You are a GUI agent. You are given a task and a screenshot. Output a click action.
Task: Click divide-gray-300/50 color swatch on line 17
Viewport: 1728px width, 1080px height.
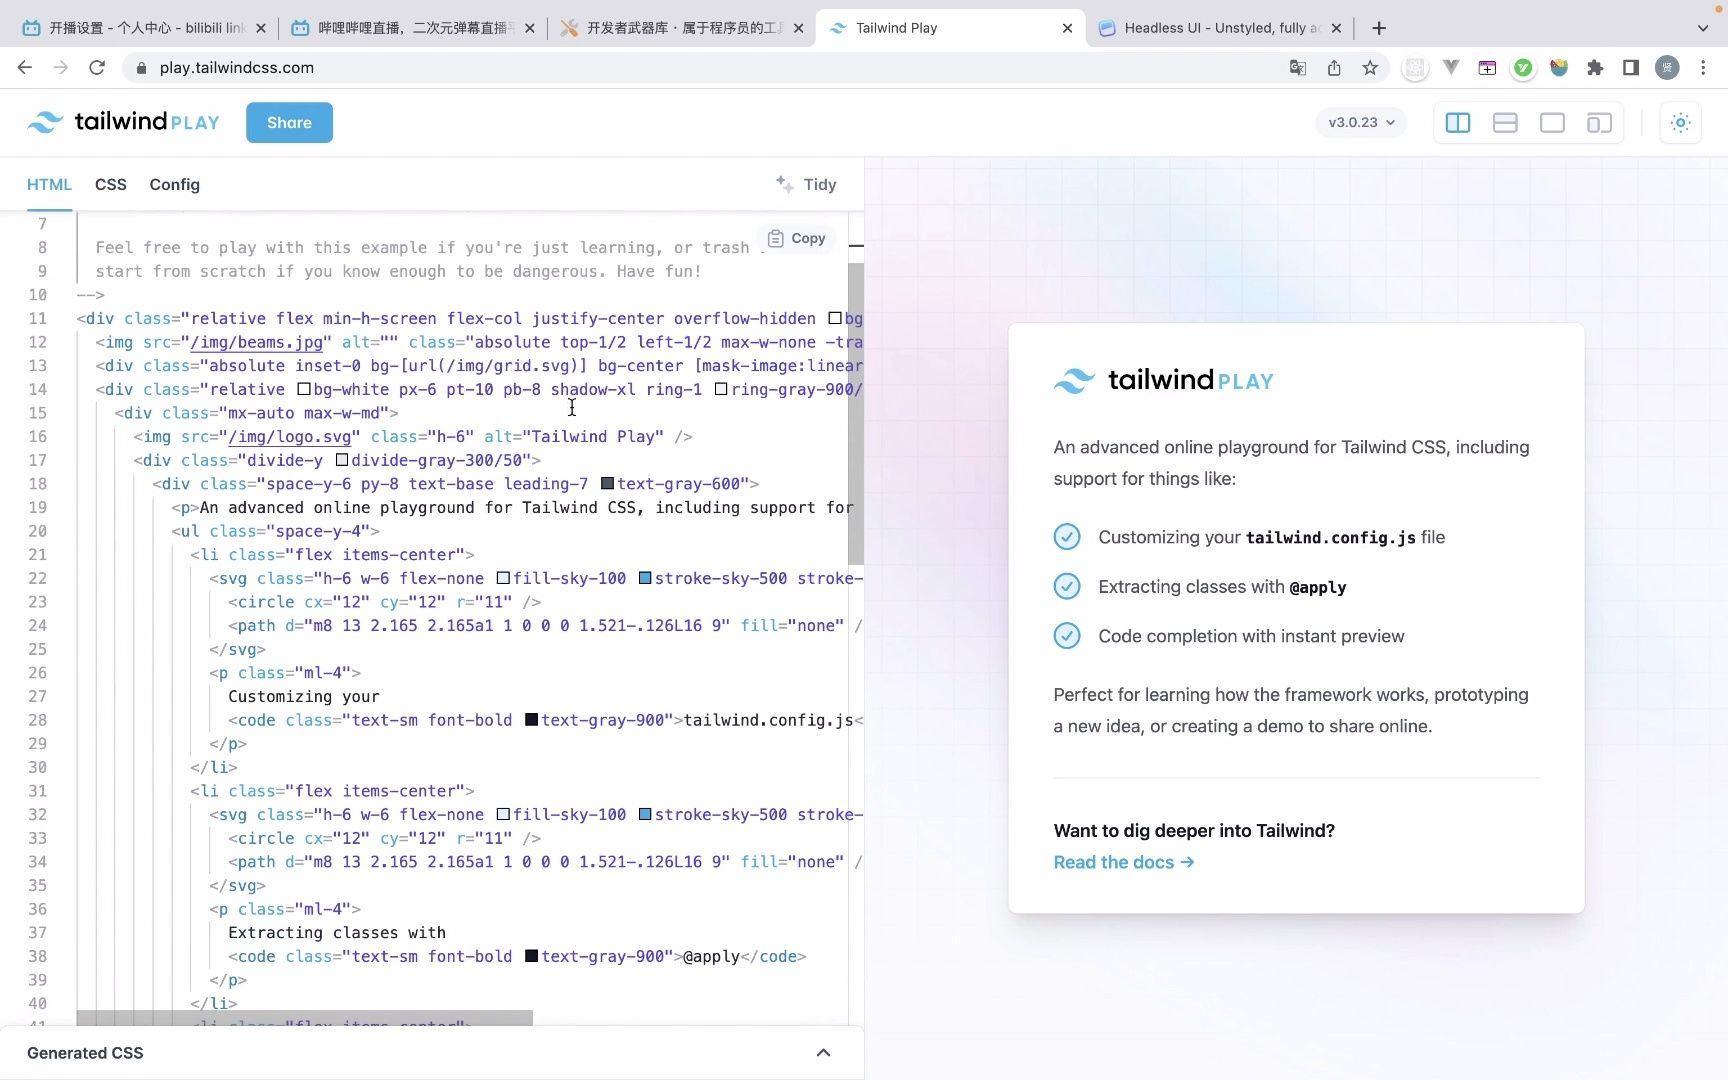pos(341,460)
